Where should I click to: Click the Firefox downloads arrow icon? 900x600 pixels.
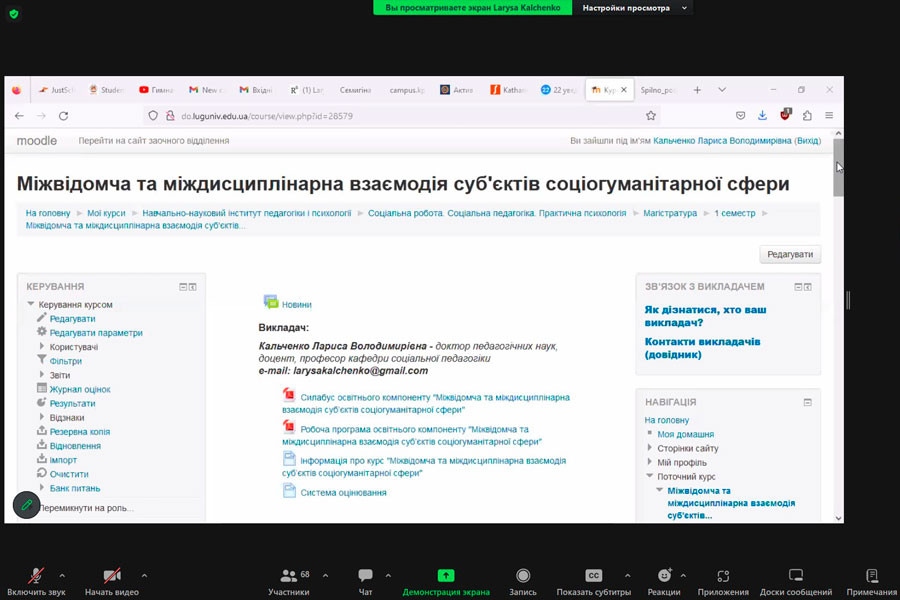762,116
